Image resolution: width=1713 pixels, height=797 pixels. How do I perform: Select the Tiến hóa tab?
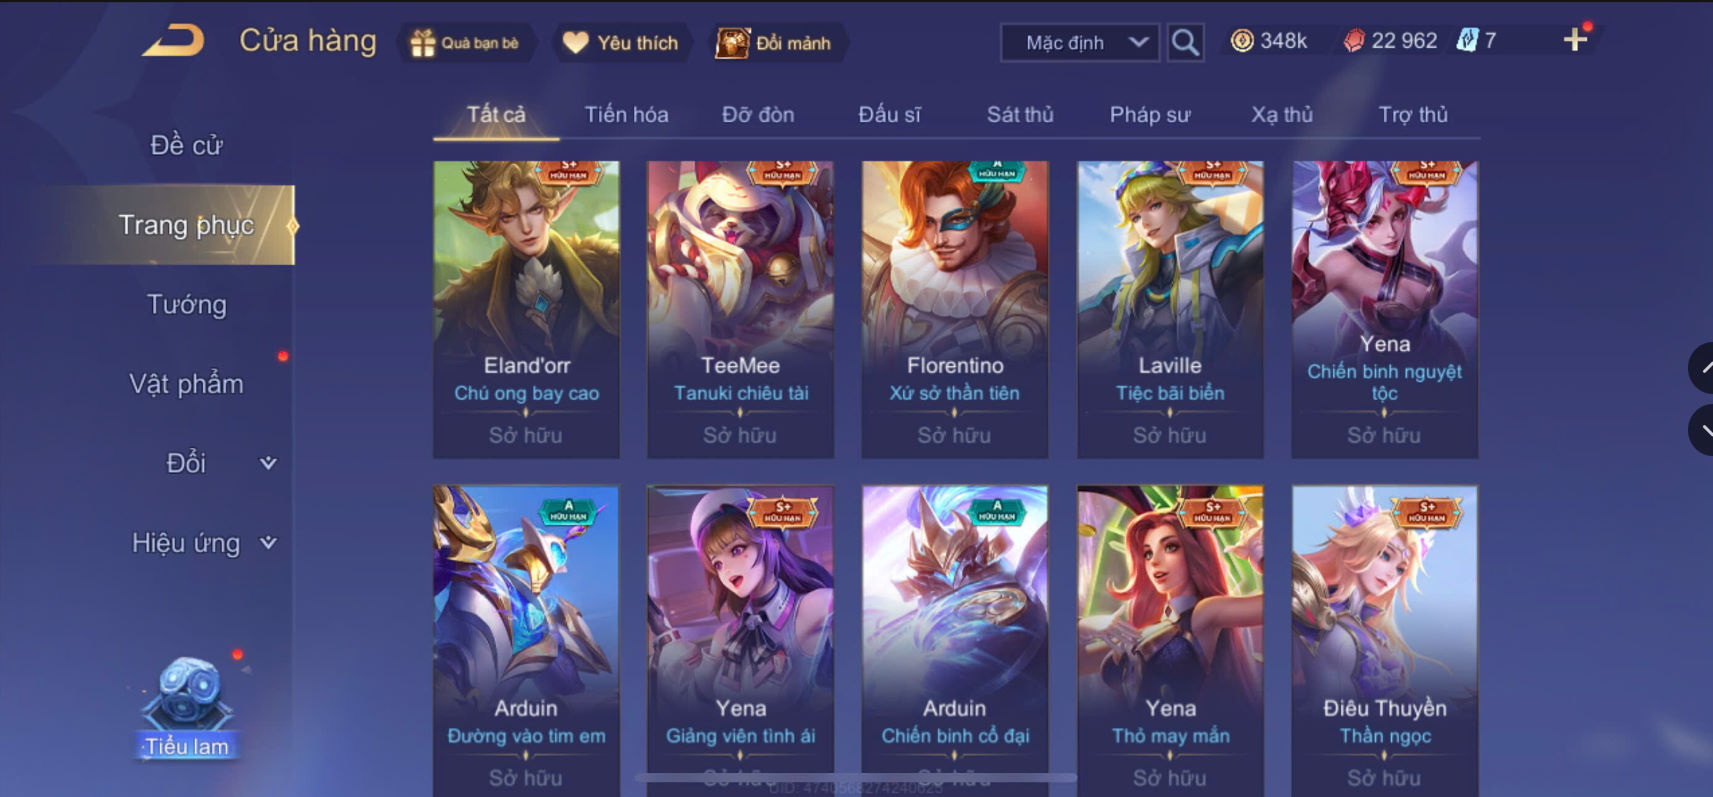(626, 114)
